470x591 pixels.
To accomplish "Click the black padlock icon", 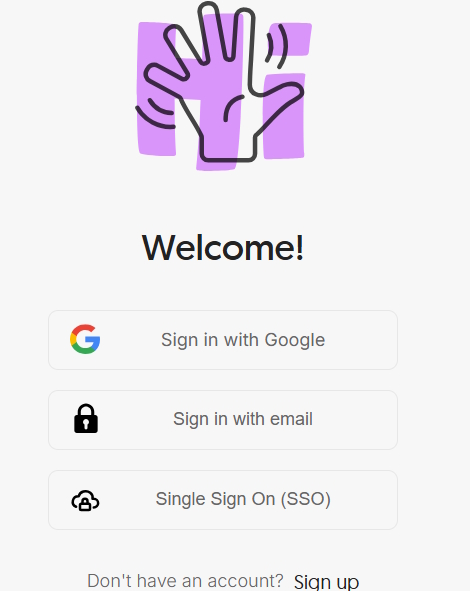I will pyautogui.click(x=86, y=419).
